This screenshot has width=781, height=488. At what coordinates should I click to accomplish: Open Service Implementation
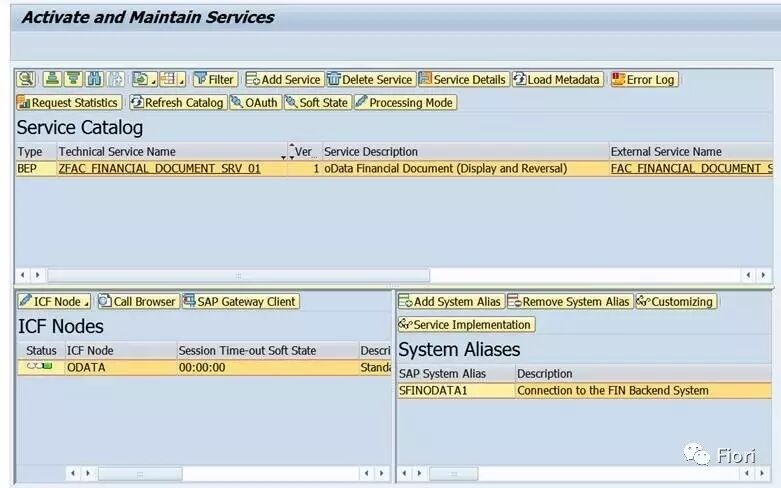pos(466,324)
